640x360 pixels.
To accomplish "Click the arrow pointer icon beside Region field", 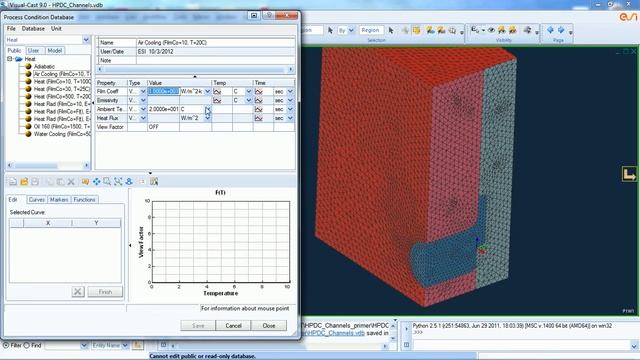I will [x=391, y=30].
